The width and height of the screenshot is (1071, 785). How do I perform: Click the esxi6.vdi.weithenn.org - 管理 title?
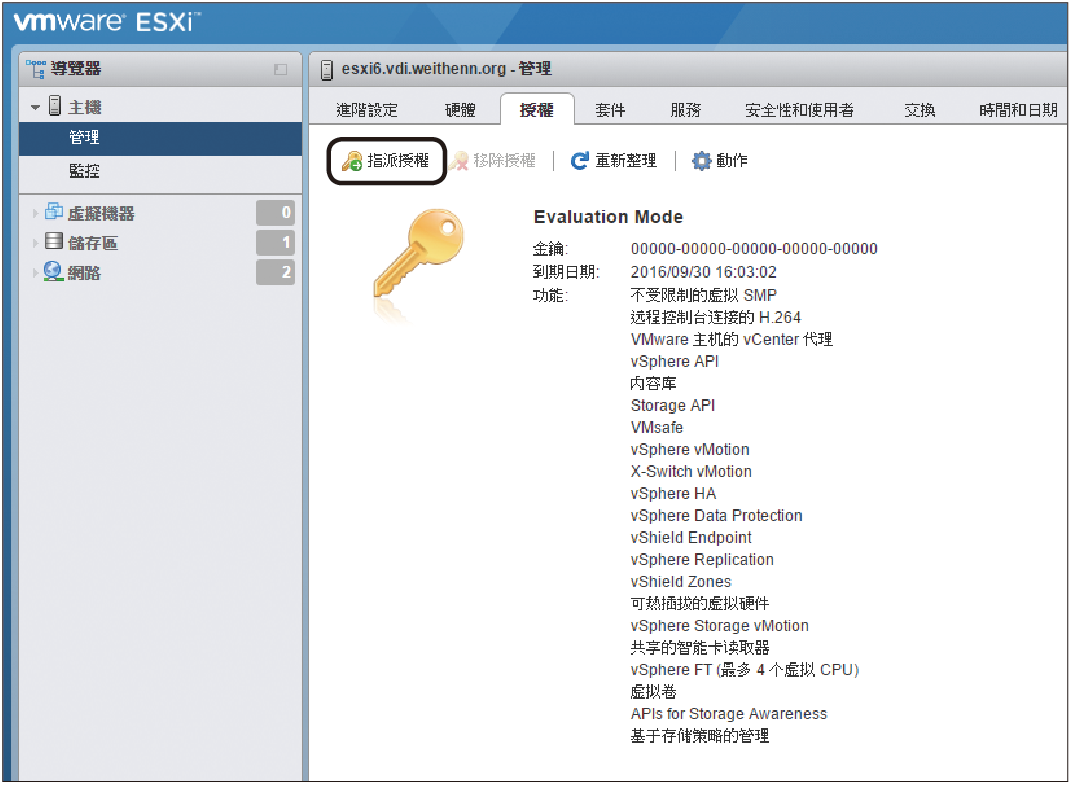pyautogui.click(x=447, y=68)
